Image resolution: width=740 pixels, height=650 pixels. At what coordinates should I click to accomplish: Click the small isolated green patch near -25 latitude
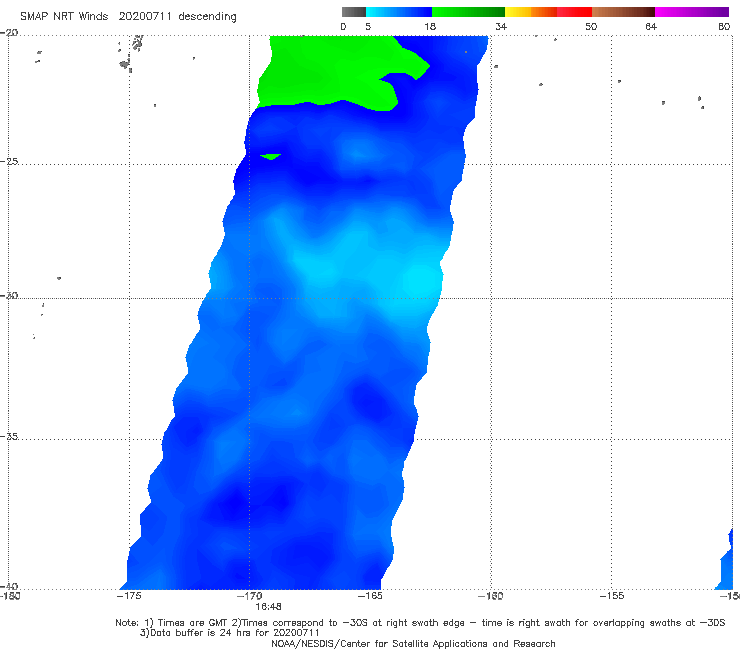pos(270,156)
